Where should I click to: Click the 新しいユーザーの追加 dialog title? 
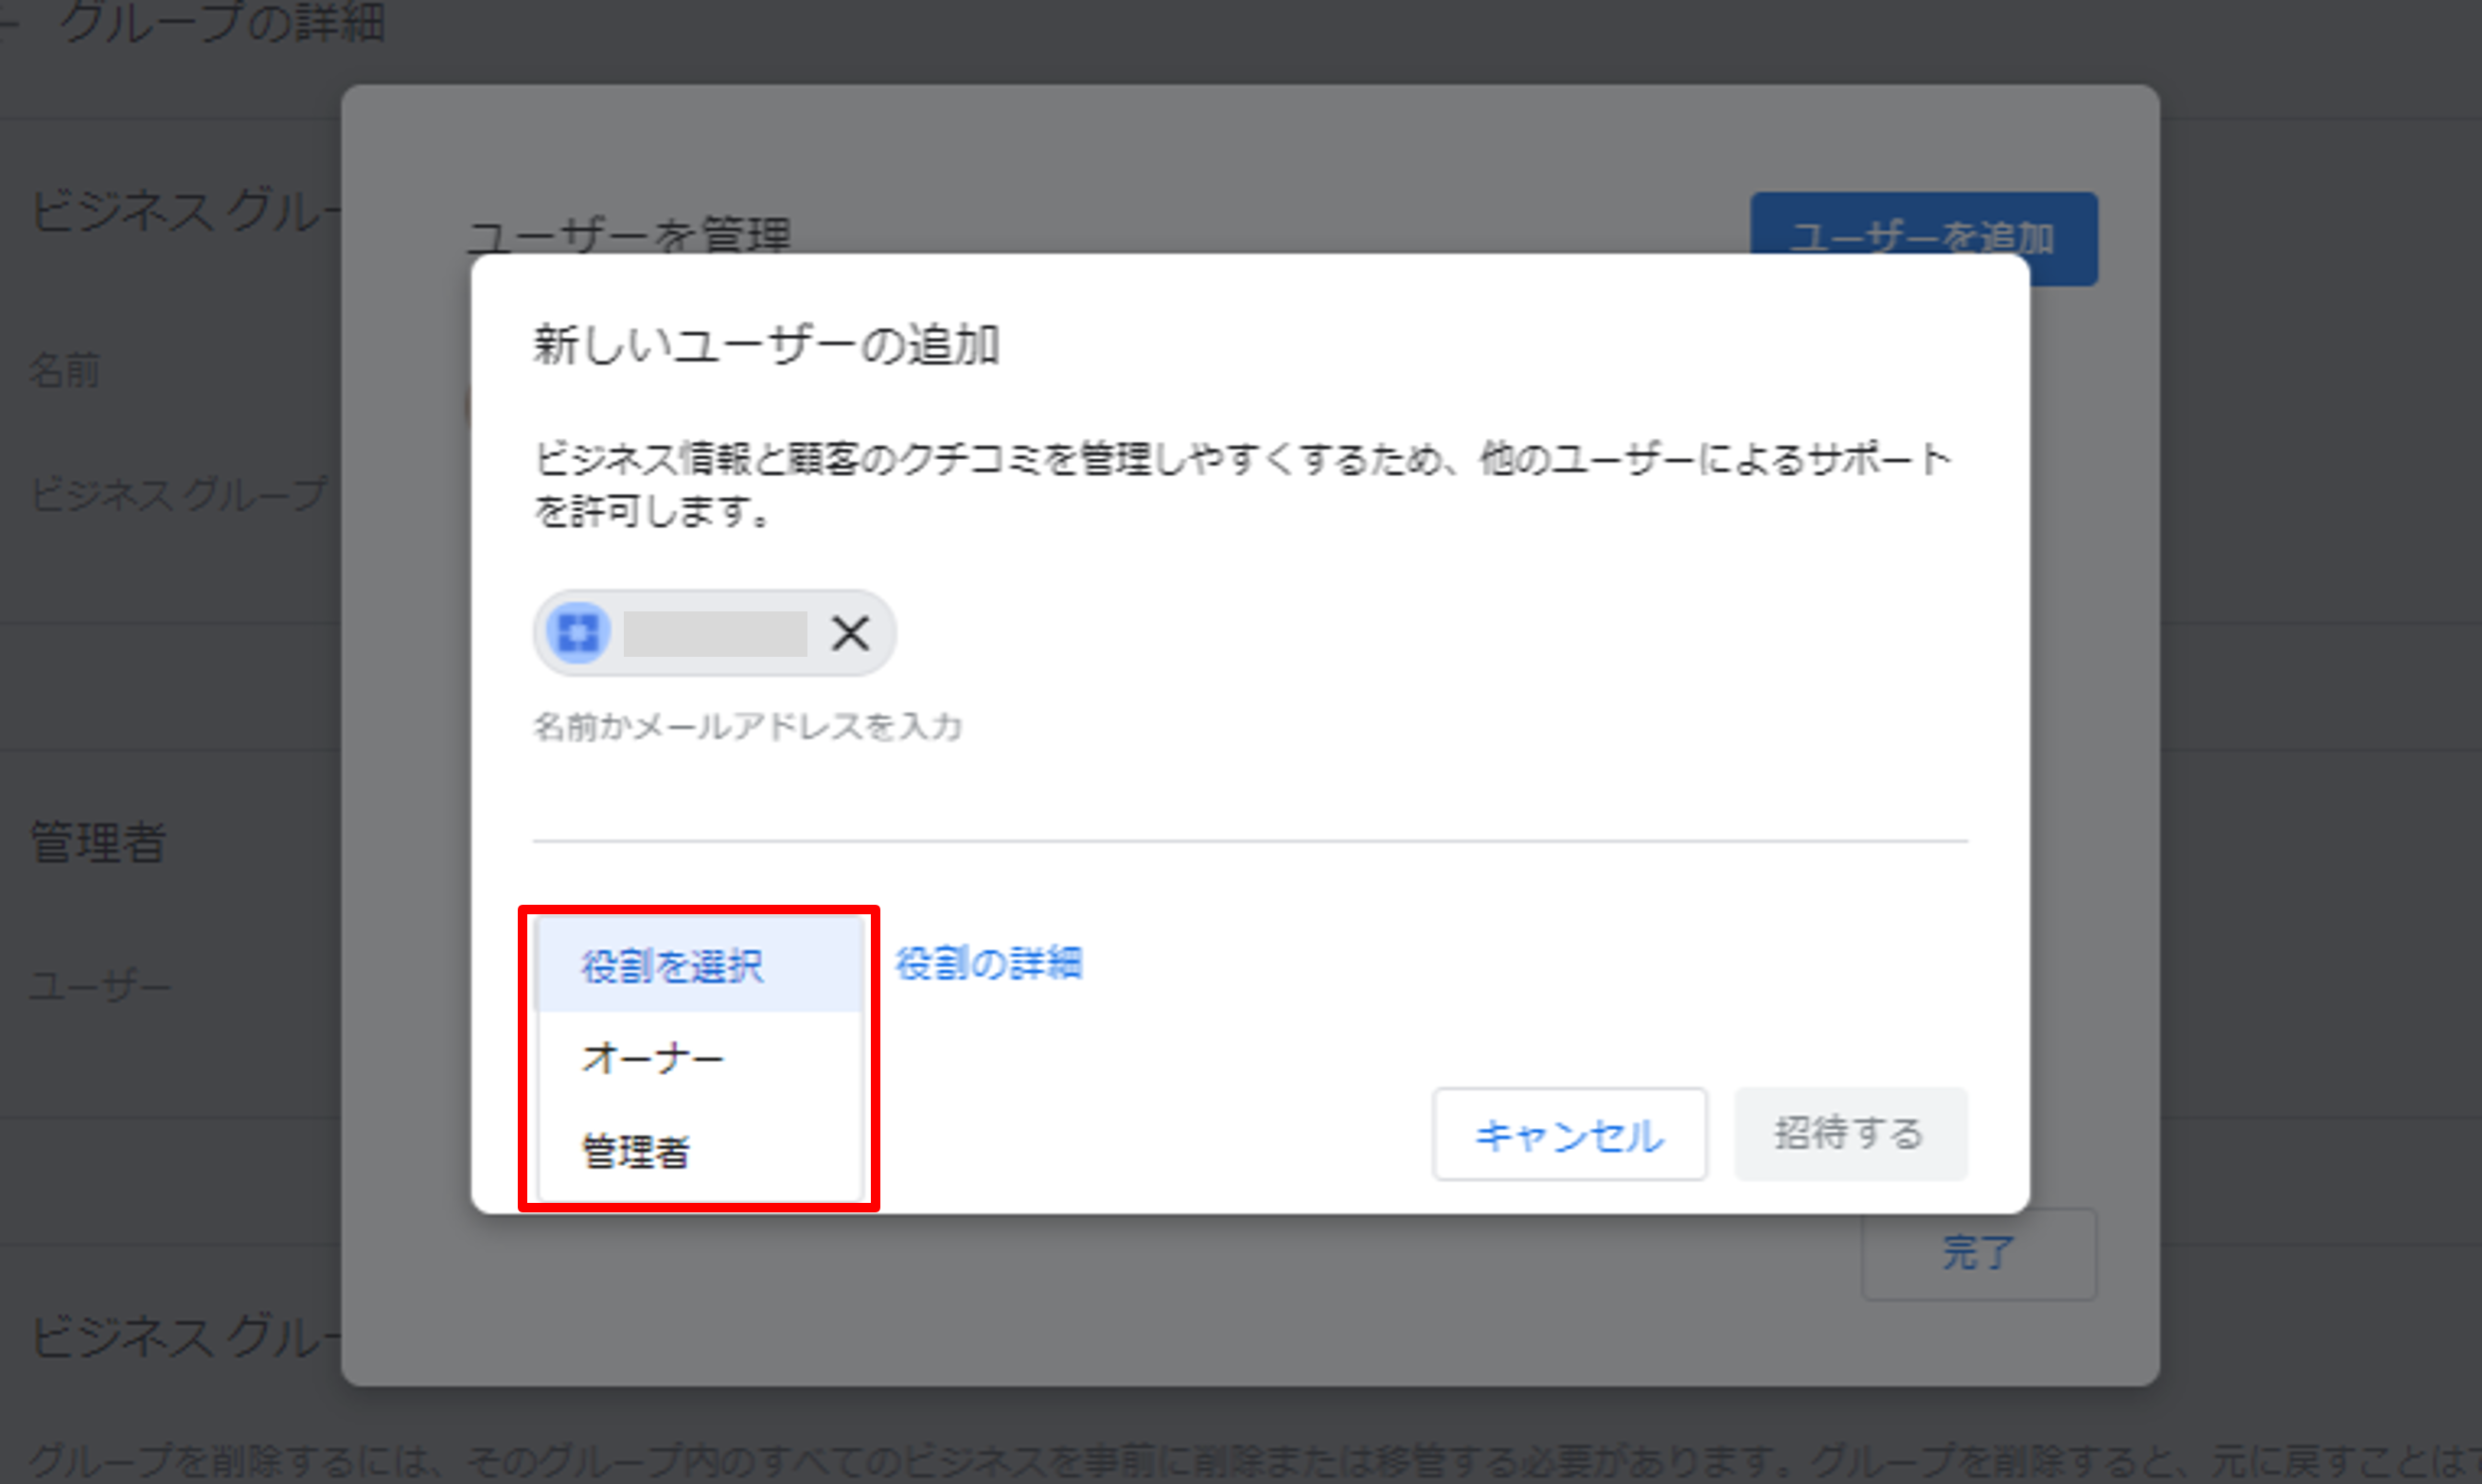click(x=766, y=345)
